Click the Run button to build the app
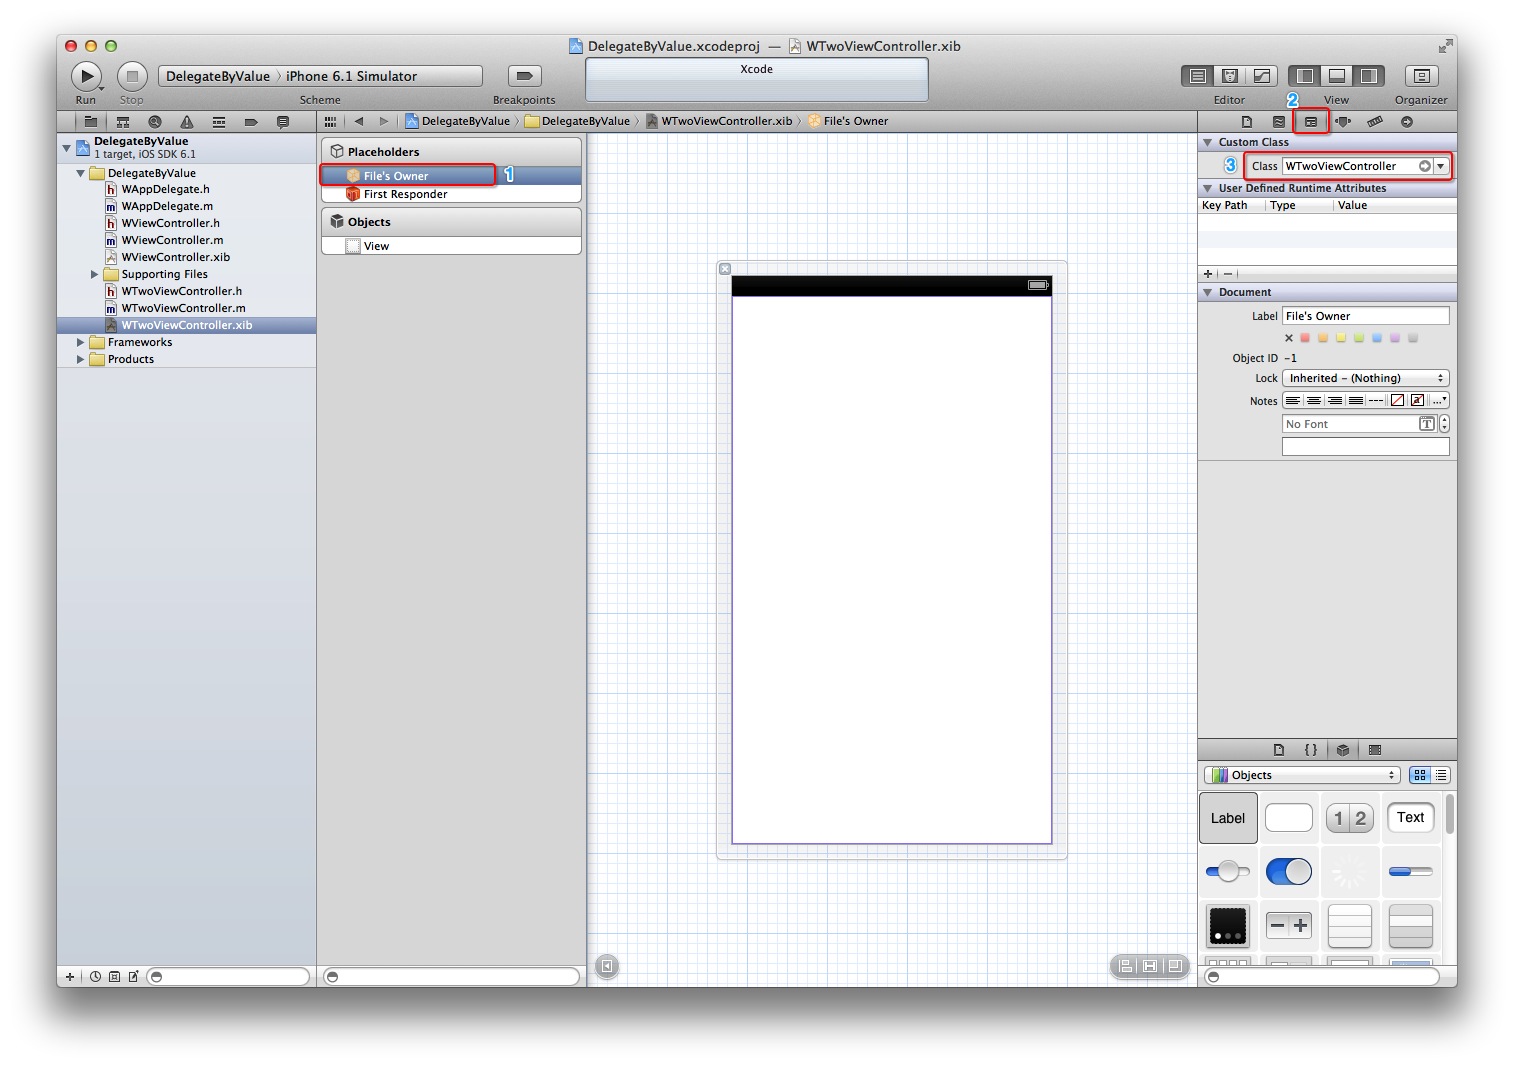This screenshot has width=1514, height=1066. [x=86, y=76]
